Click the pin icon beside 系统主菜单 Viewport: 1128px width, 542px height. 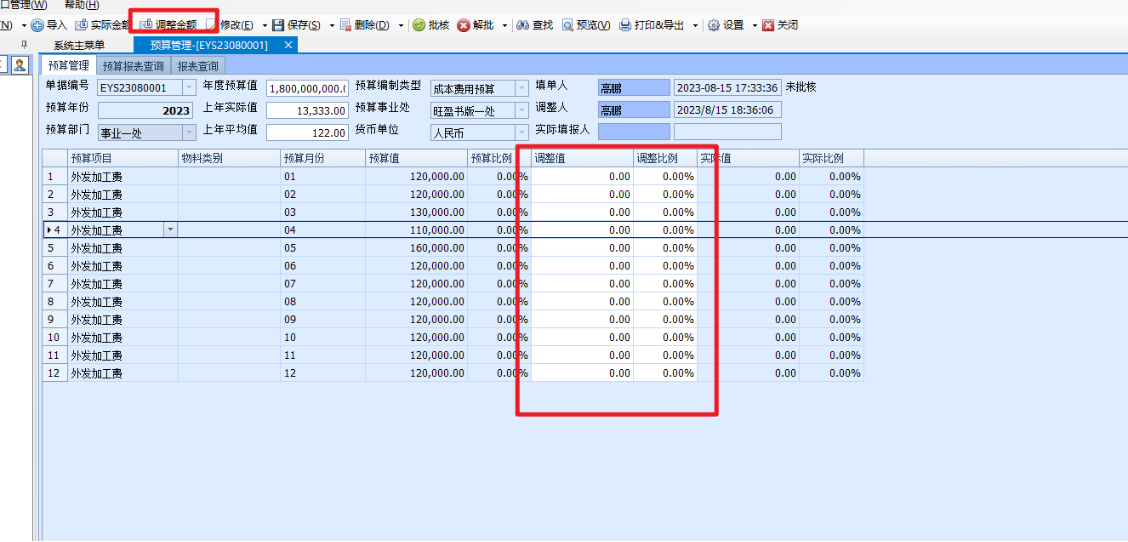click(x=24, y=45)
